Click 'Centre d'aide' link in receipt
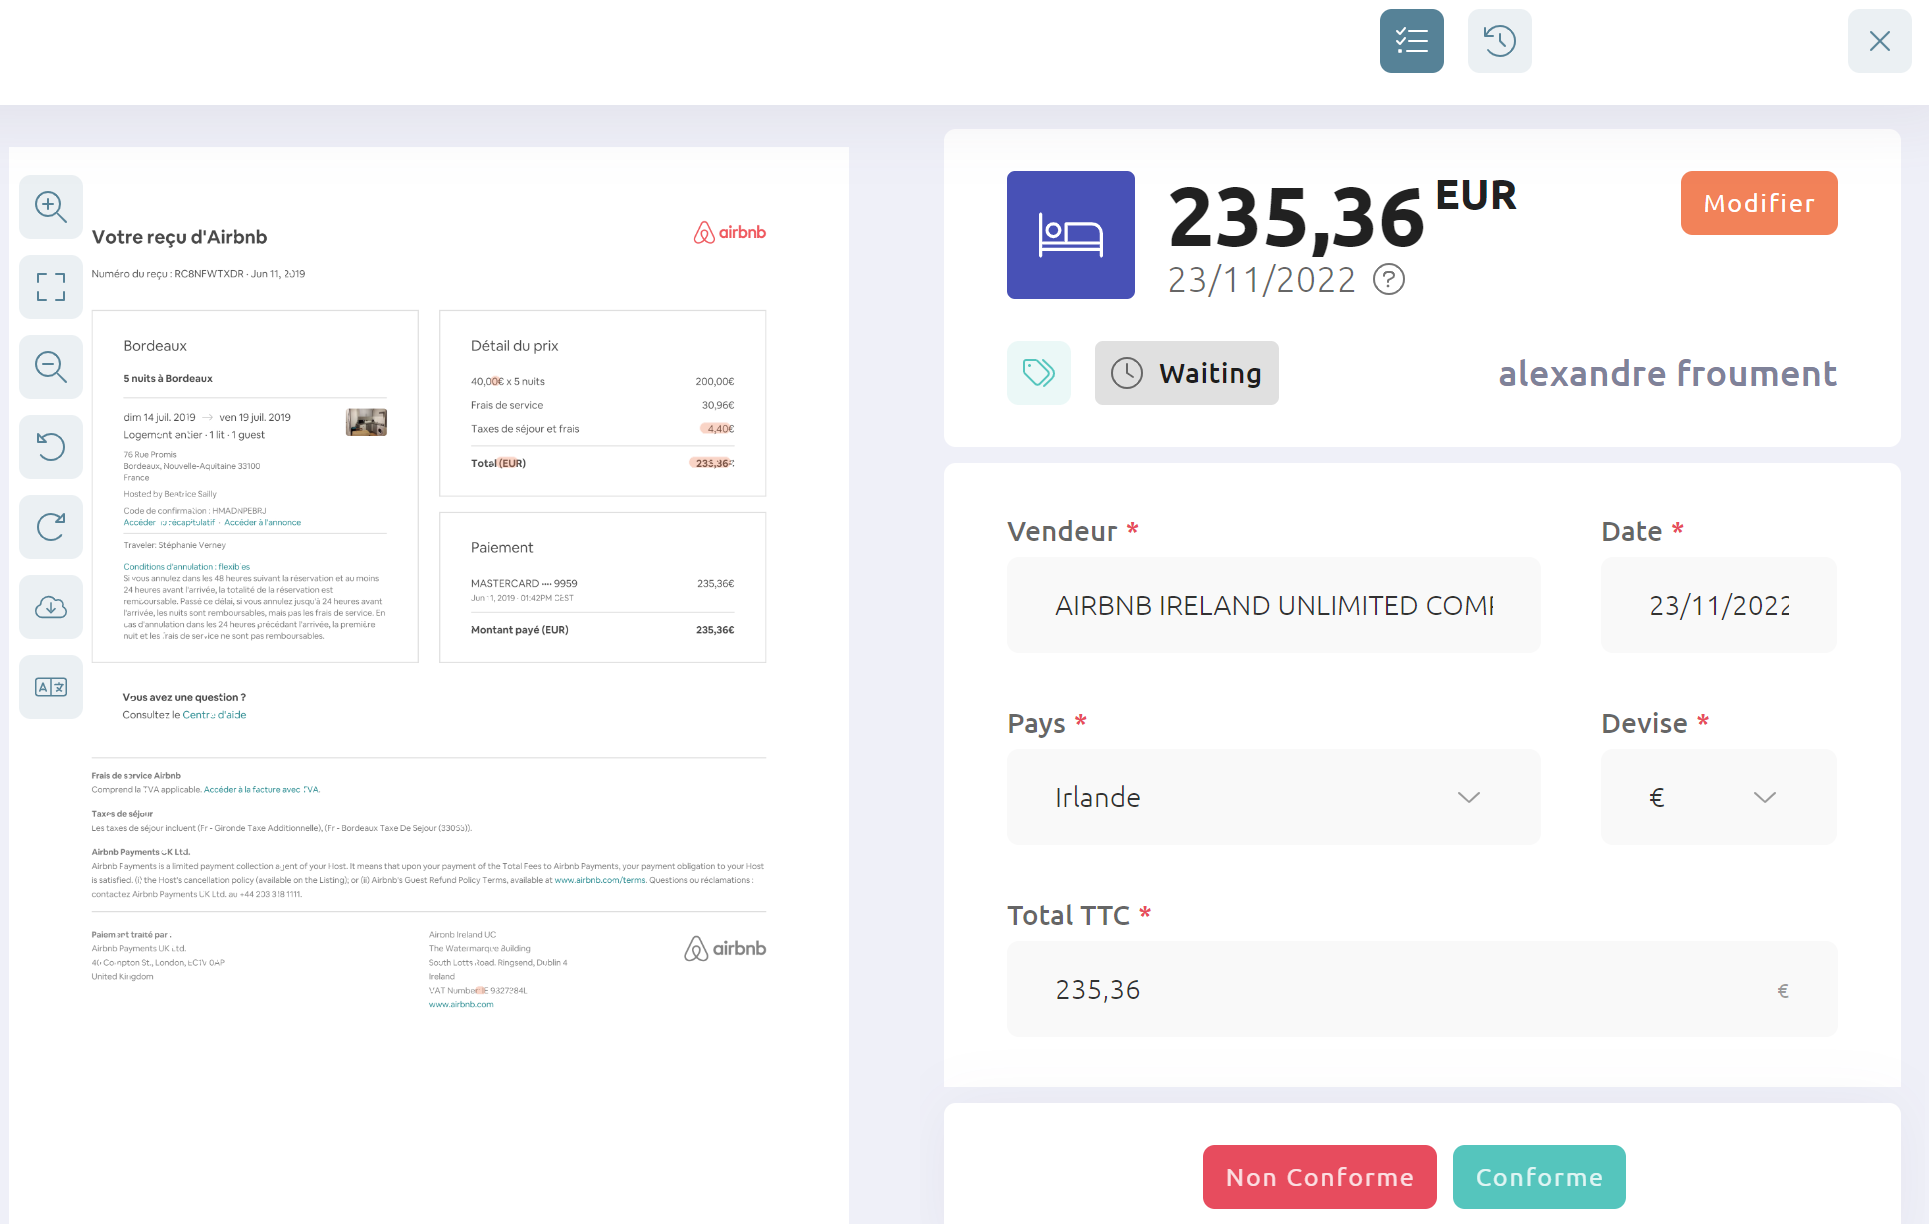1929x1224 pixels. point(214,715)
